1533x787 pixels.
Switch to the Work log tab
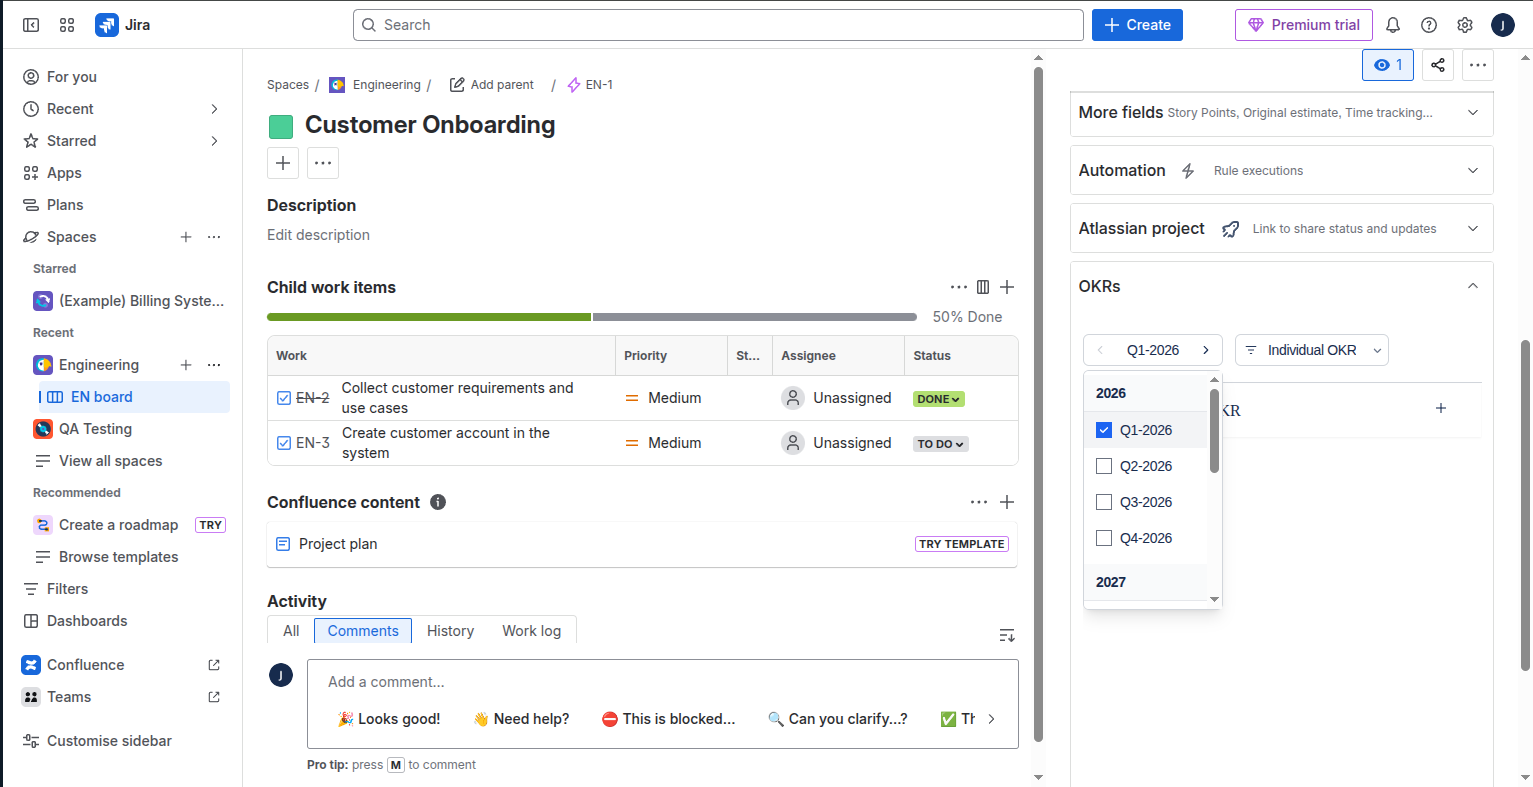pos(531,631)
